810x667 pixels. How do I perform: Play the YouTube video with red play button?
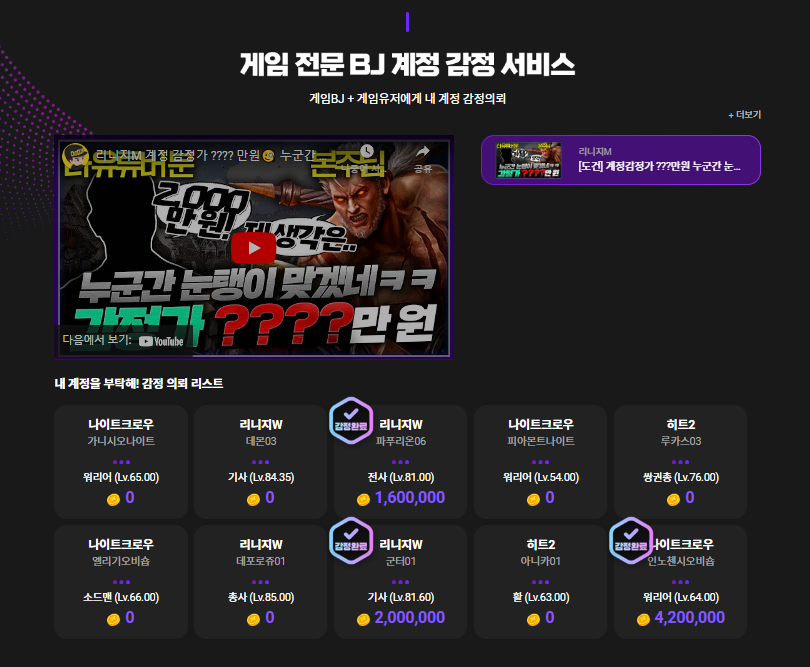pyautogui.click(x=253, y=248)
